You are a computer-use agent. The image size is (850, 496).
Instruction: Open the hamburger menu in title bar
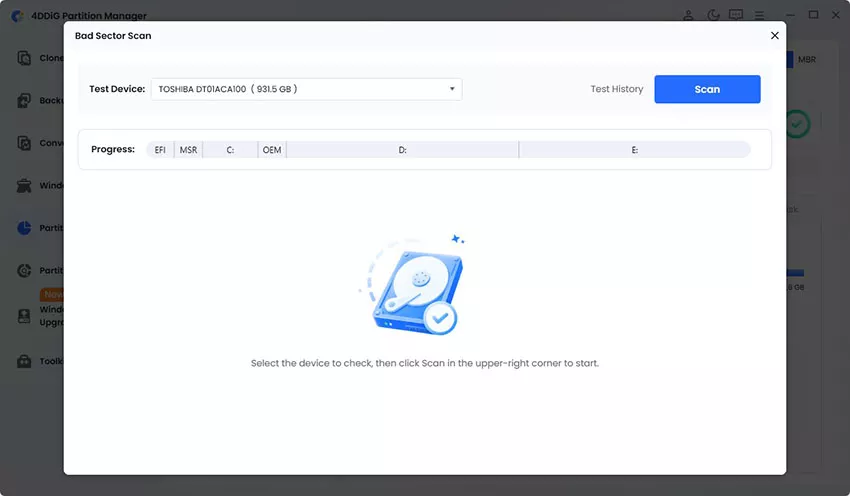click(x=759, y=15)
